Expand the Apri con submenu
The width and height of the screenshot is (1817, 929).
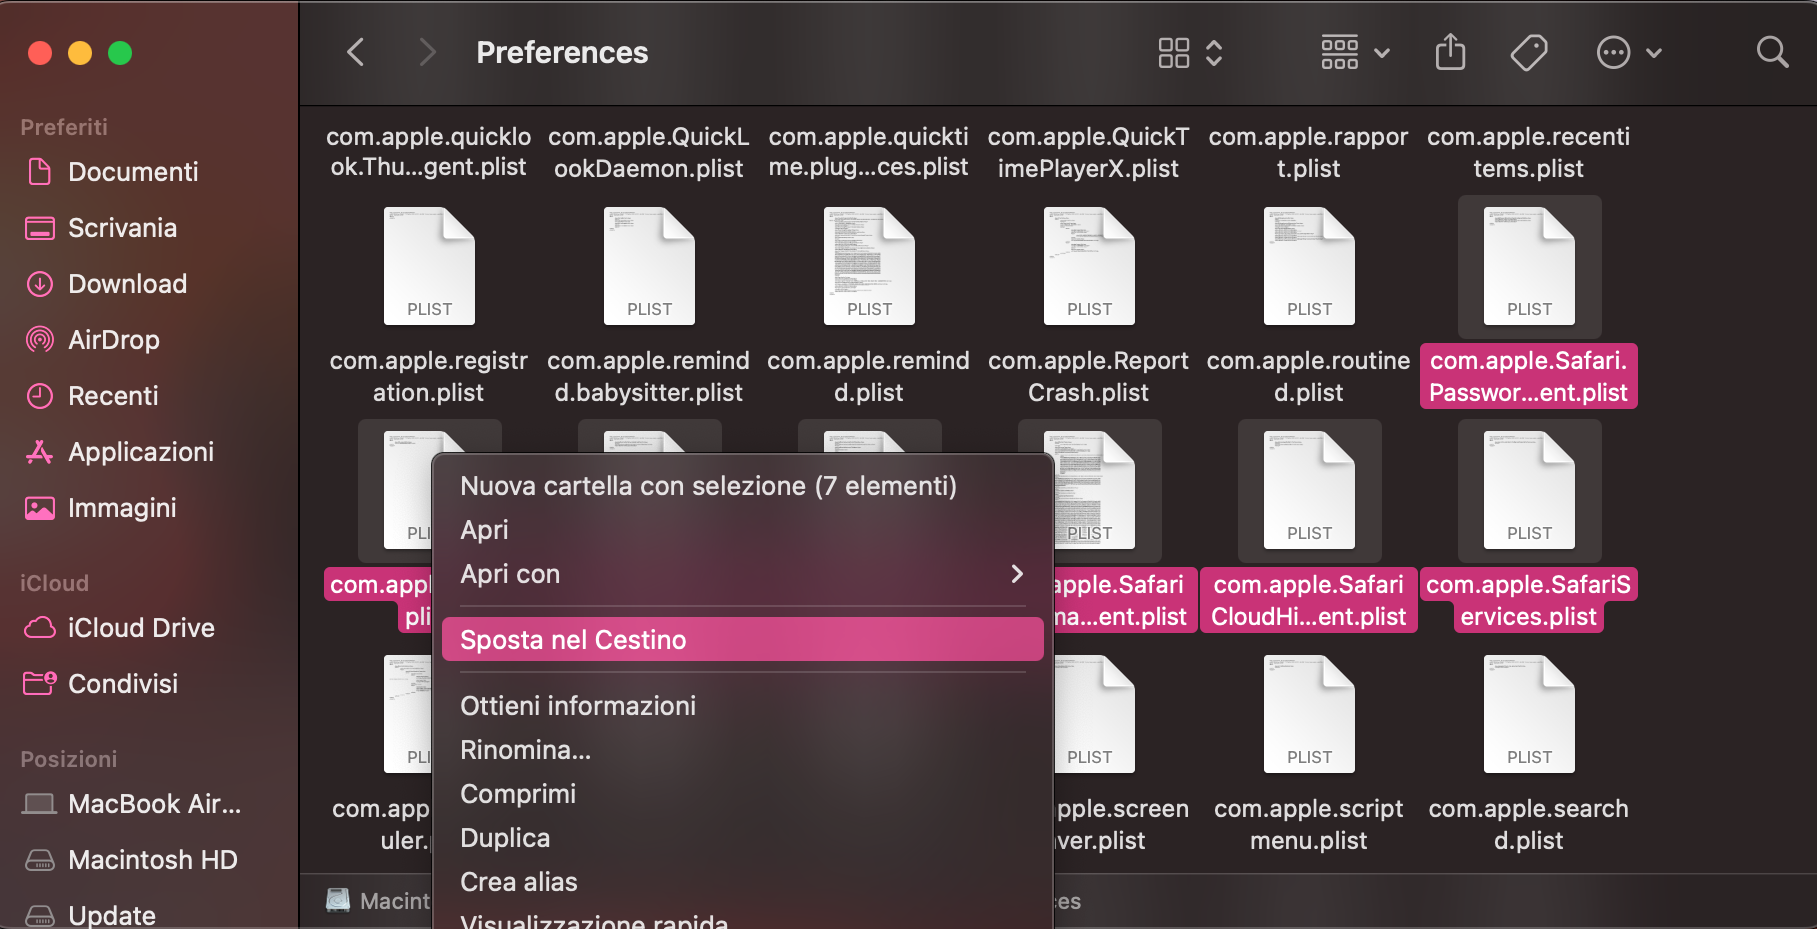[740, 574]
